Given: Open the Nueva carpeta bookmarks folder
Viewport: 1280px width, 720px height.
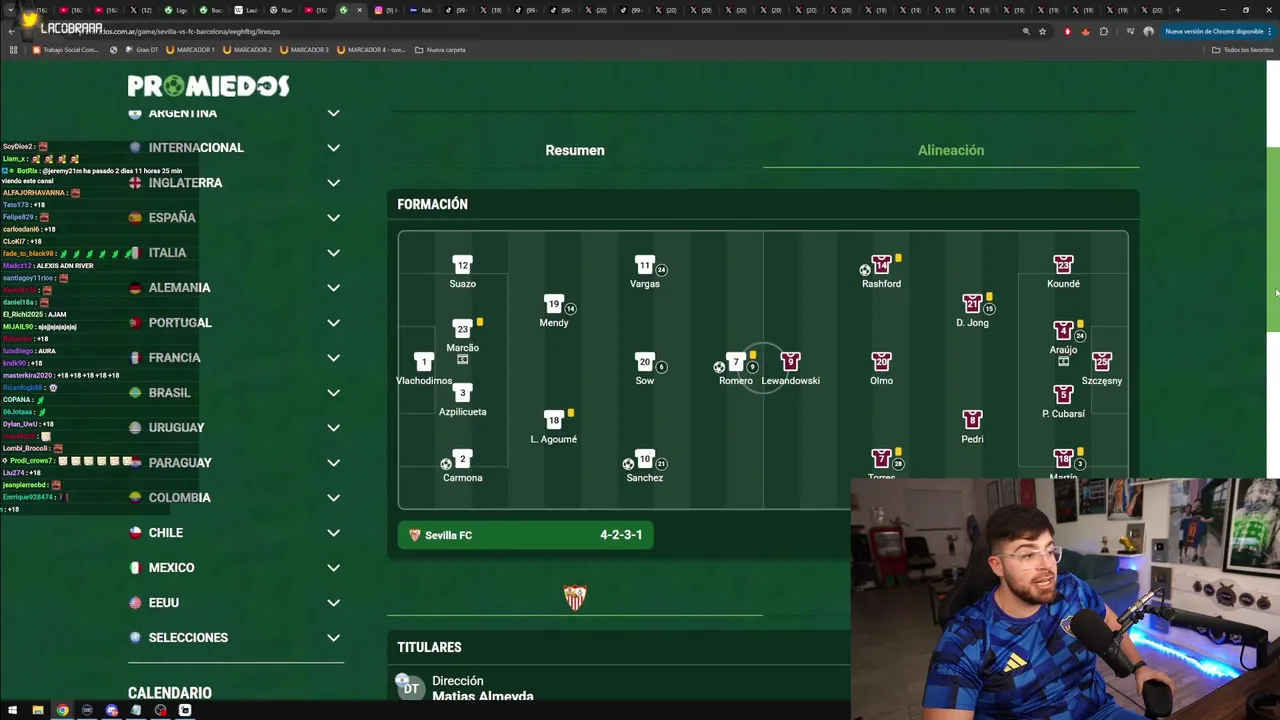Looking at the screenshot, I should (x=440, y=49).
